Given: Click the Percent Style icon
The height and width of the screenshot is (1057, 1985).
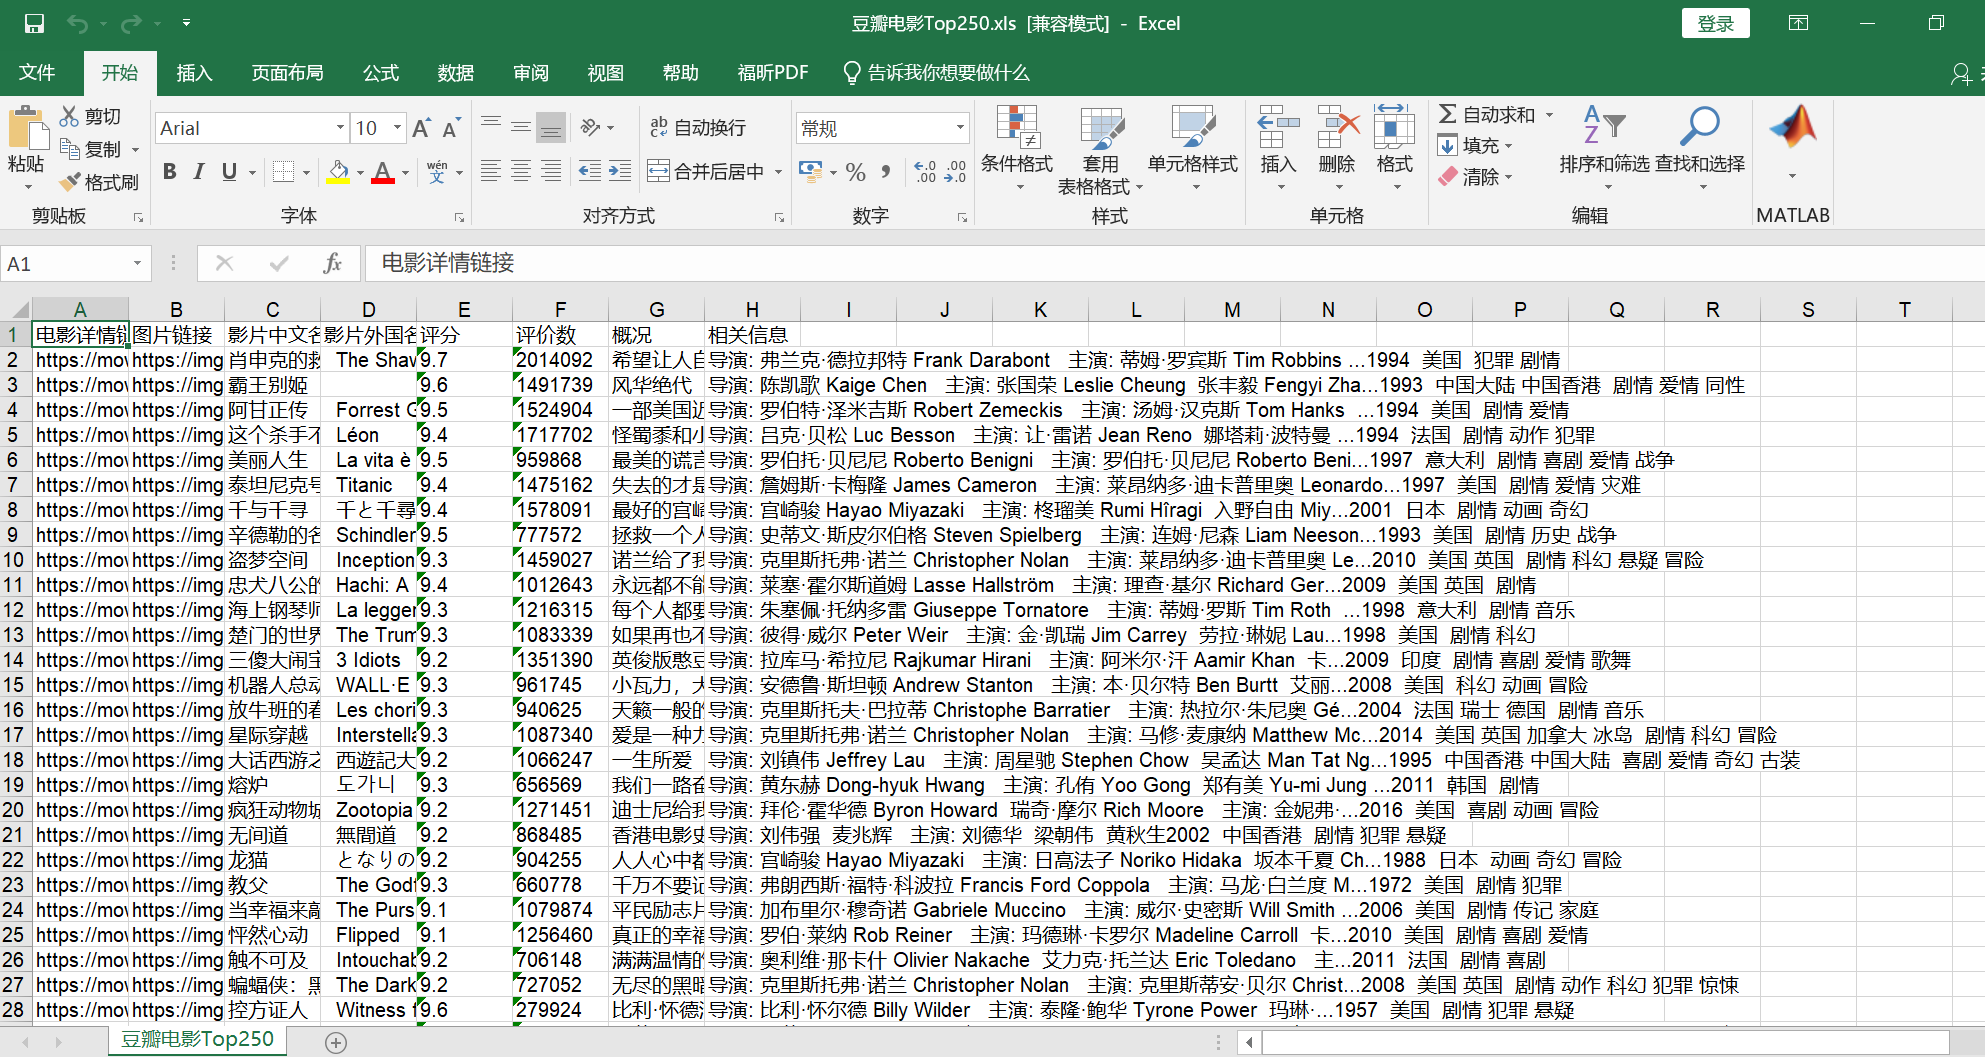Looking at the screenshot, I should coord(856,172).
